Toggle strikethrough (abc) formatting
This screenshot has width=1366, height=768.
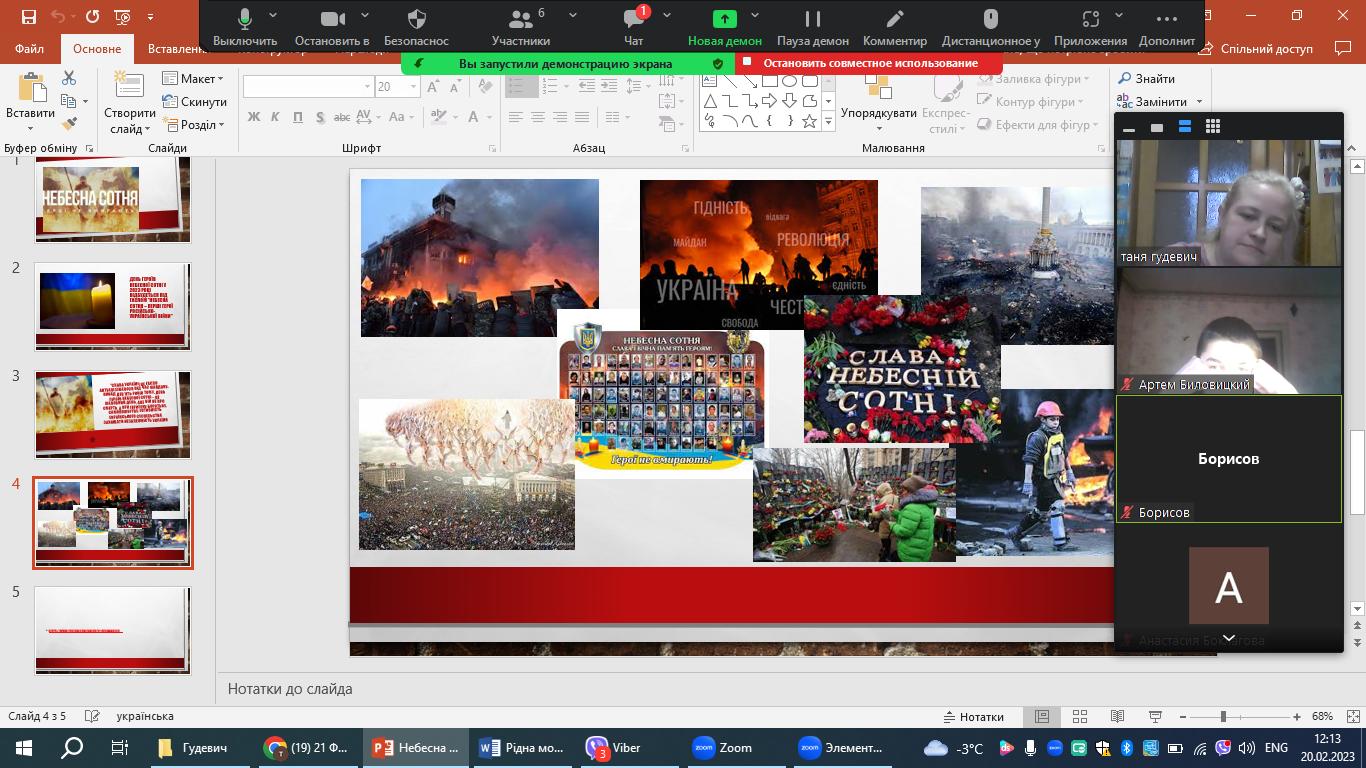click(344, 117)
